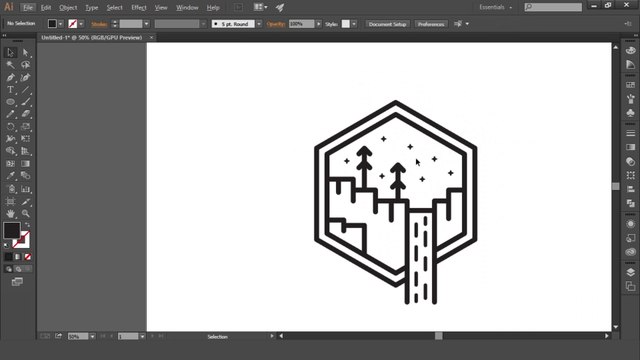
Task: Open the Swatches panel icon
Action: 631,85
